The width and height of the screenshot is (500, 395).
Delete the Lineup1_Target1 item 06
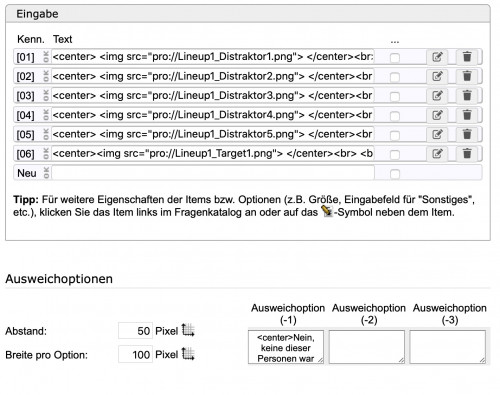tap(467, 154)
